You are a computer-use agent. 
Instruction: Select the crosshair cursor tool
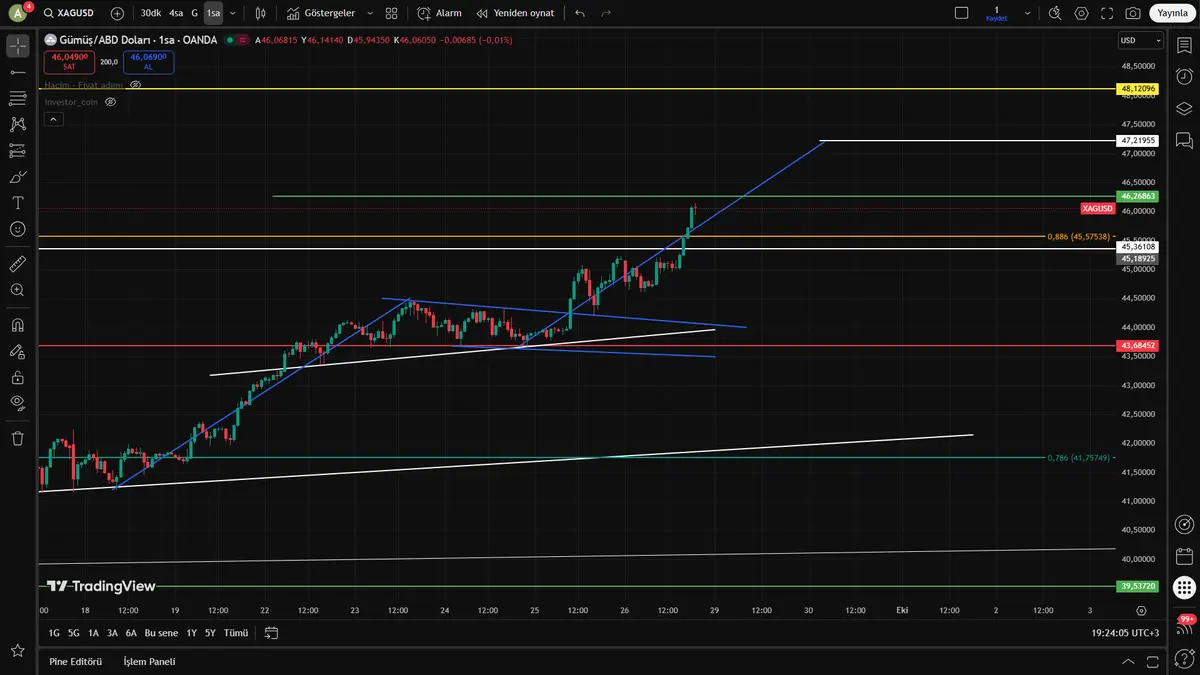(17, 46)
